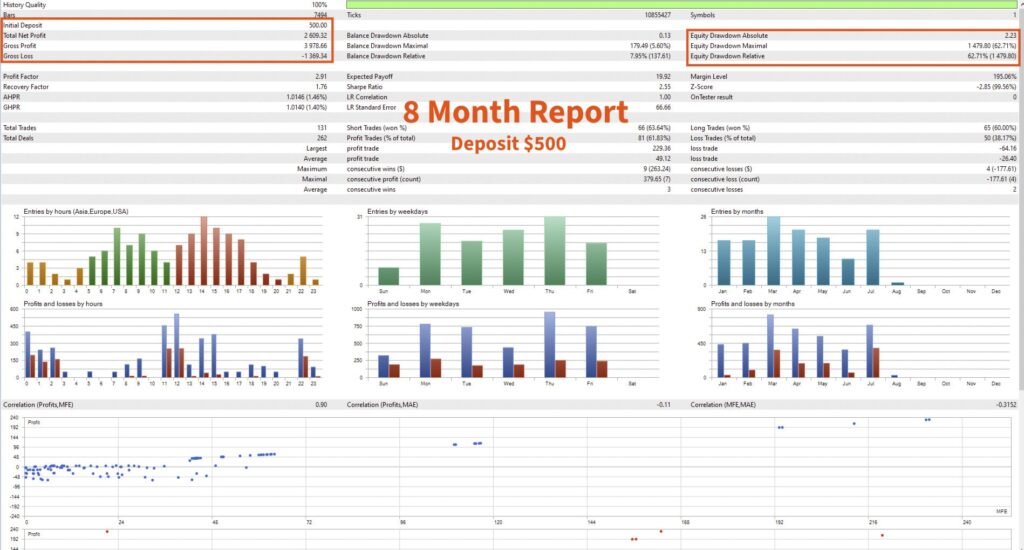The image size is (1024, 550).
Task: Click the 'Ticks' label
Action: [353, 15]
